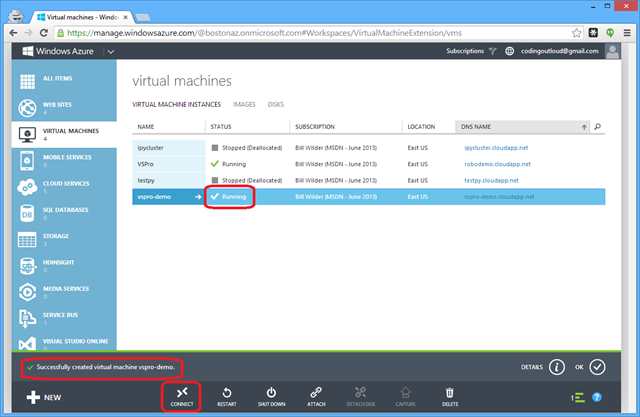The width and height of the screenshot is (640, 417).
Task: Click the help question mark icon
Action: 597,397
